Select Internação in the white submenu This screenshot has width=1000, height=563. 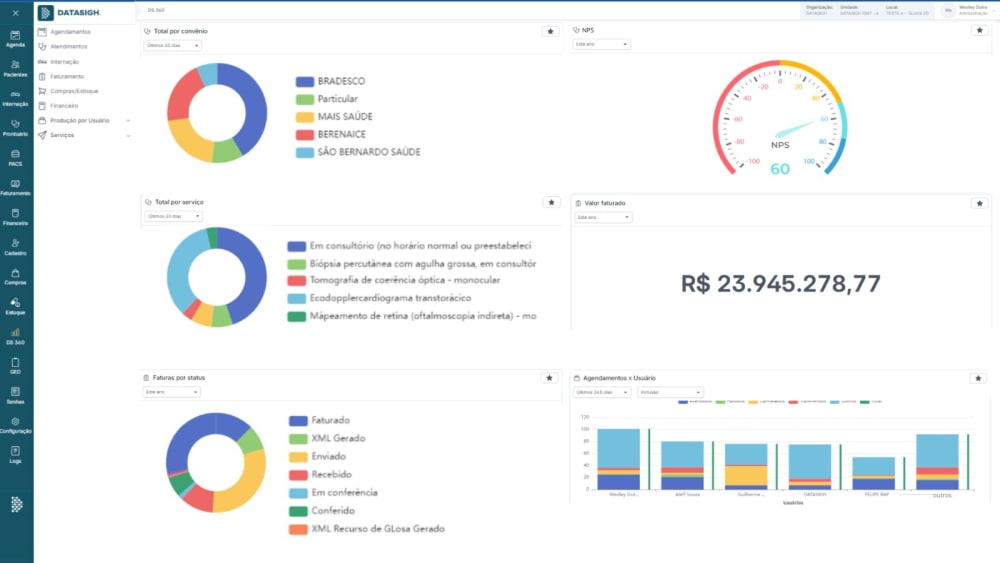pyautogui.click(x=59, y=62)
